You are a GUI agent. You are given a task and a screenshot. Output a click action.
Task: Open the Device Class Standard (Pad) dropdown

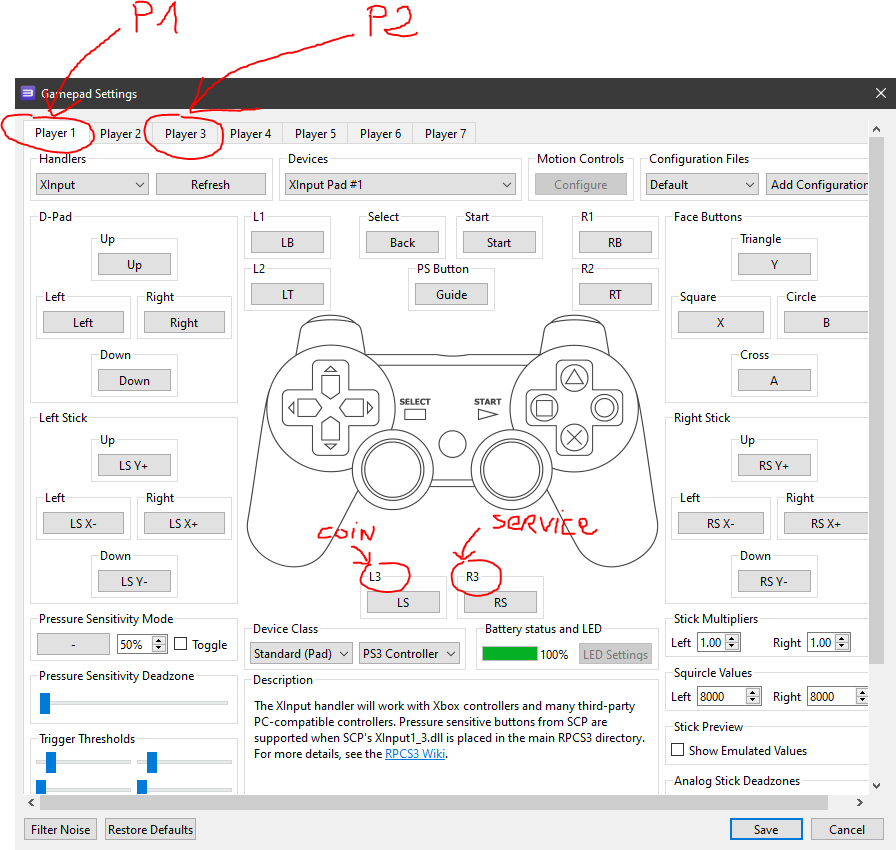pyautogui.click(x=302, y=653)
